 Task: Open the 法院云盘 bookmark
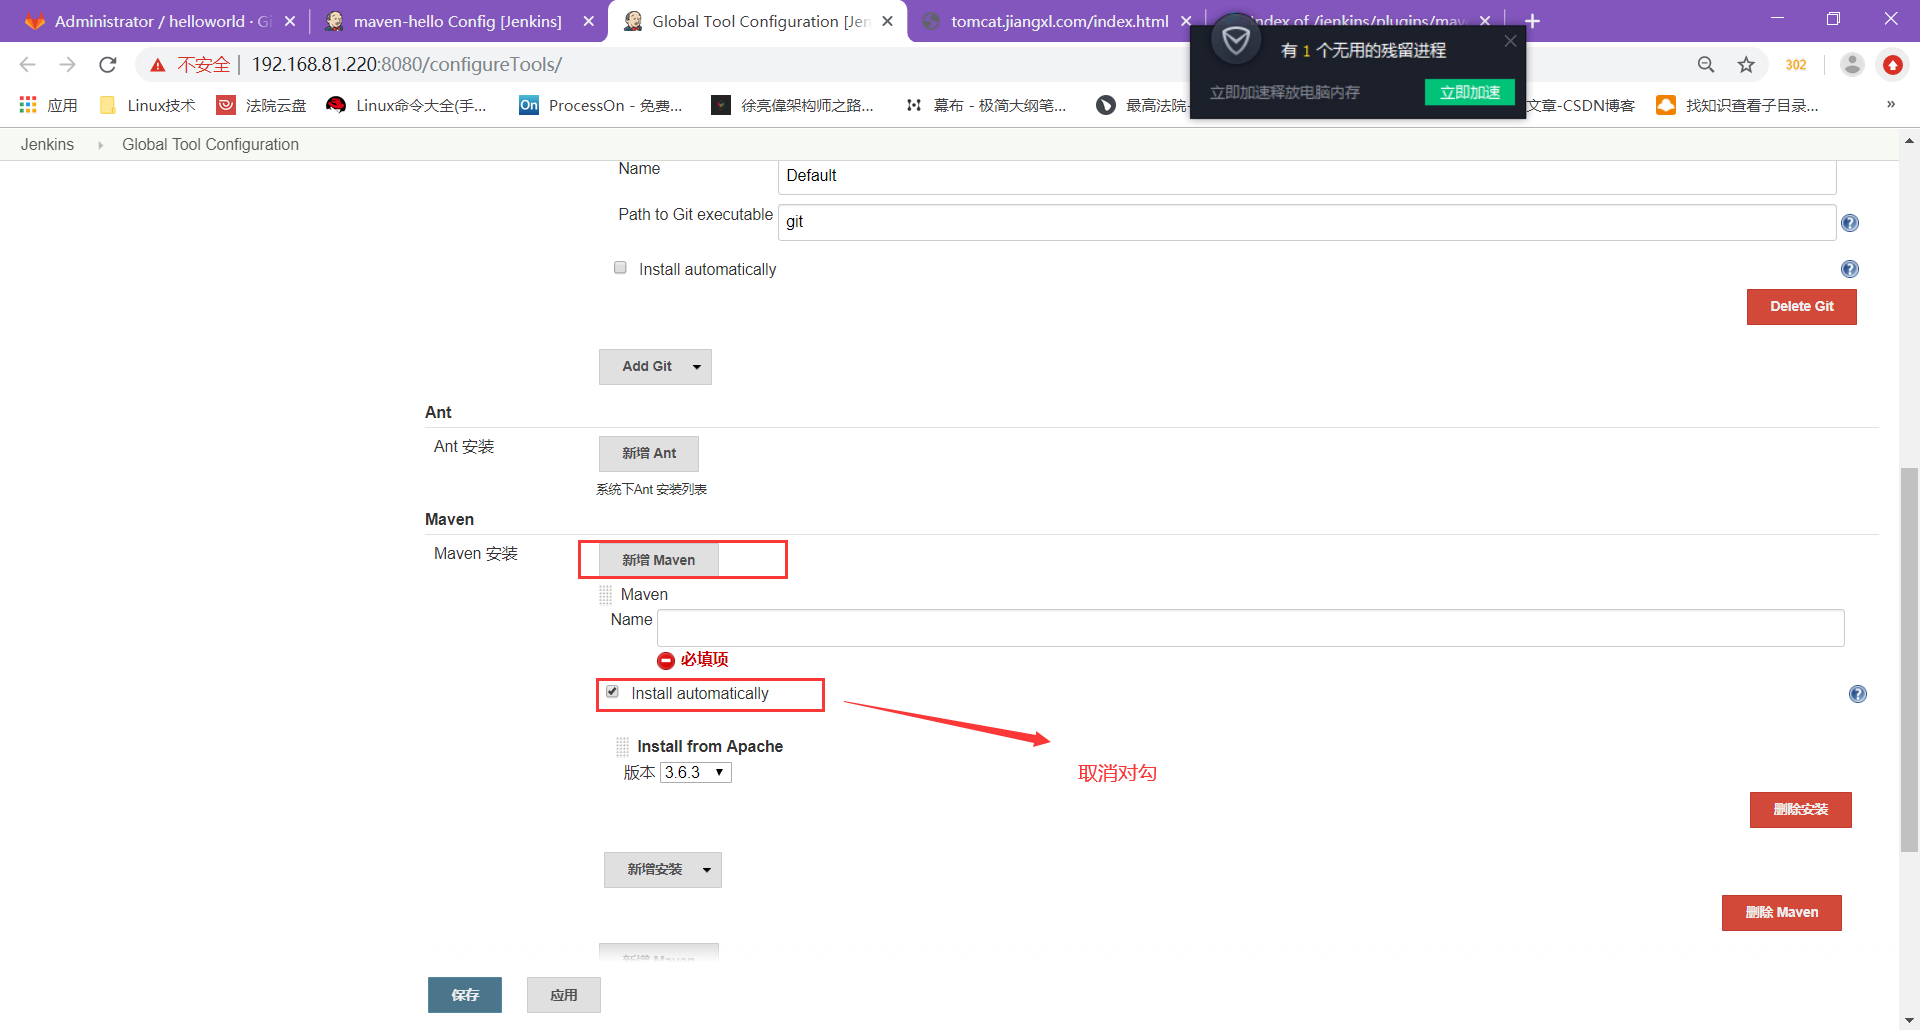262,105
